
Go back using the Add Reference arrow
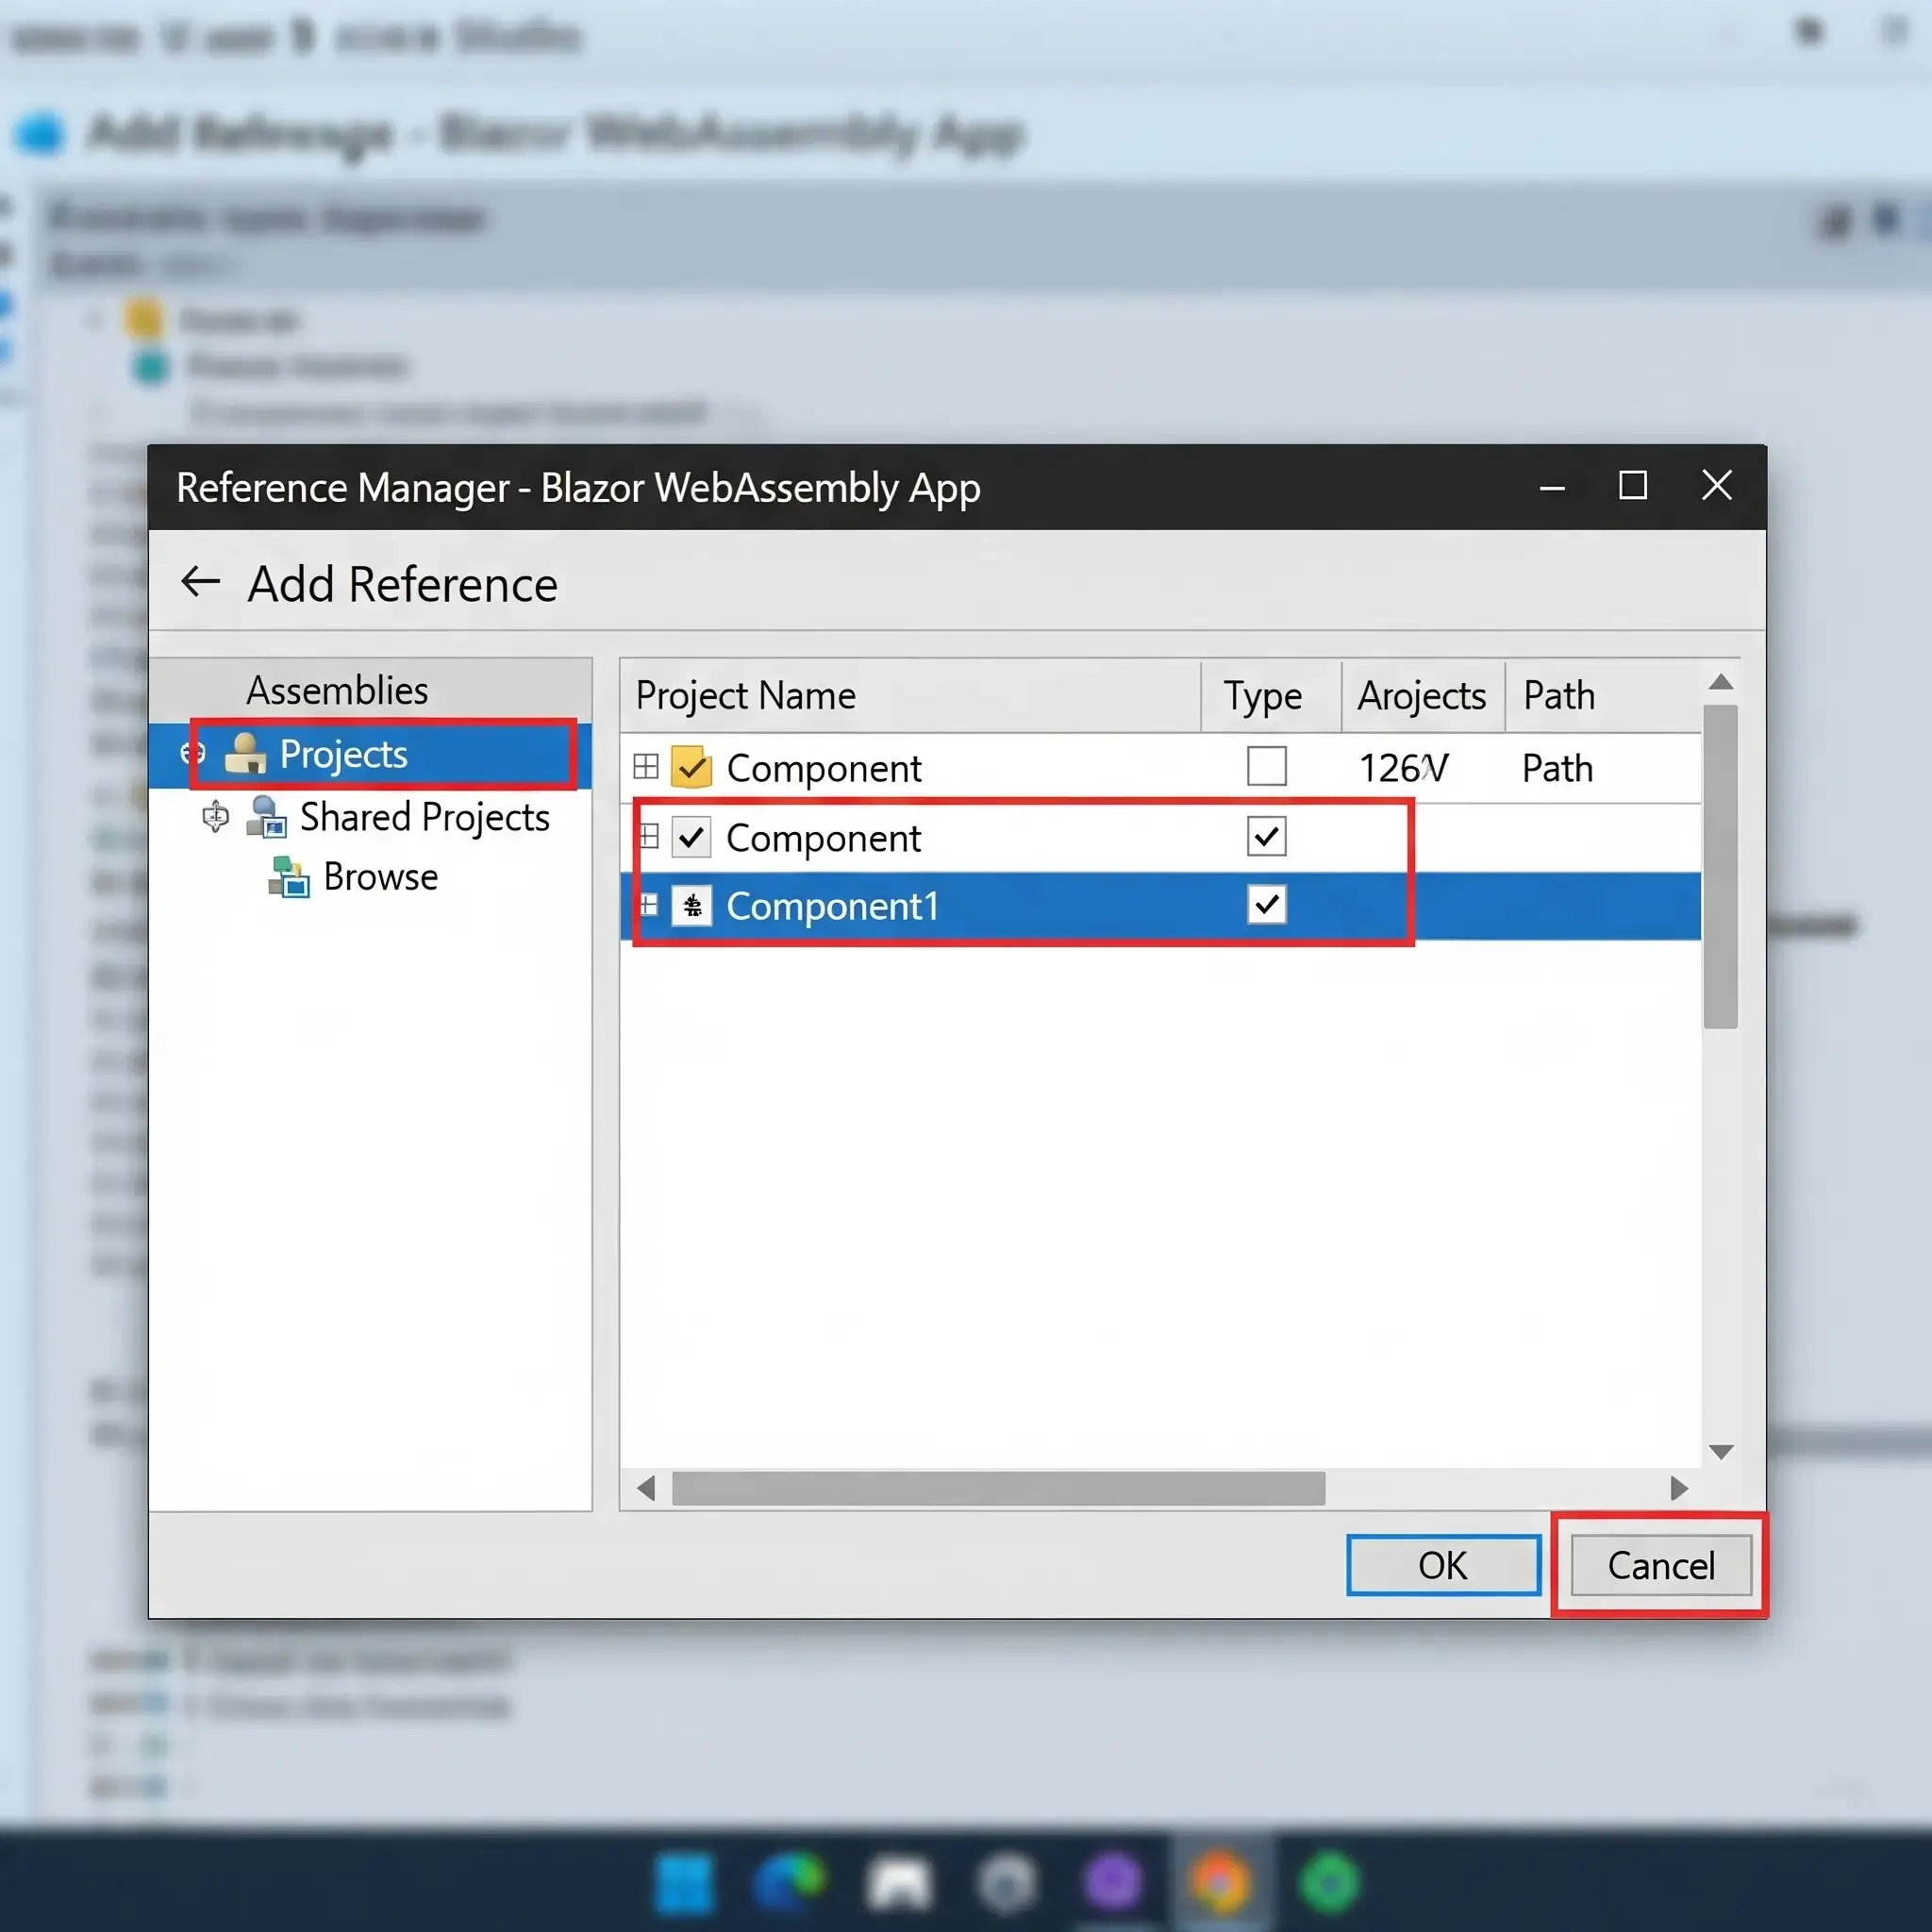click(x=200, y=582)
